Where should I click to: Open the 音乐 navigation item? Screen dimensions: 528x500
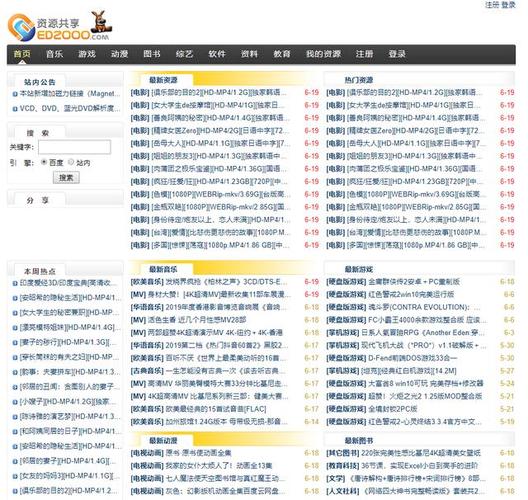(x=55, y=54)
